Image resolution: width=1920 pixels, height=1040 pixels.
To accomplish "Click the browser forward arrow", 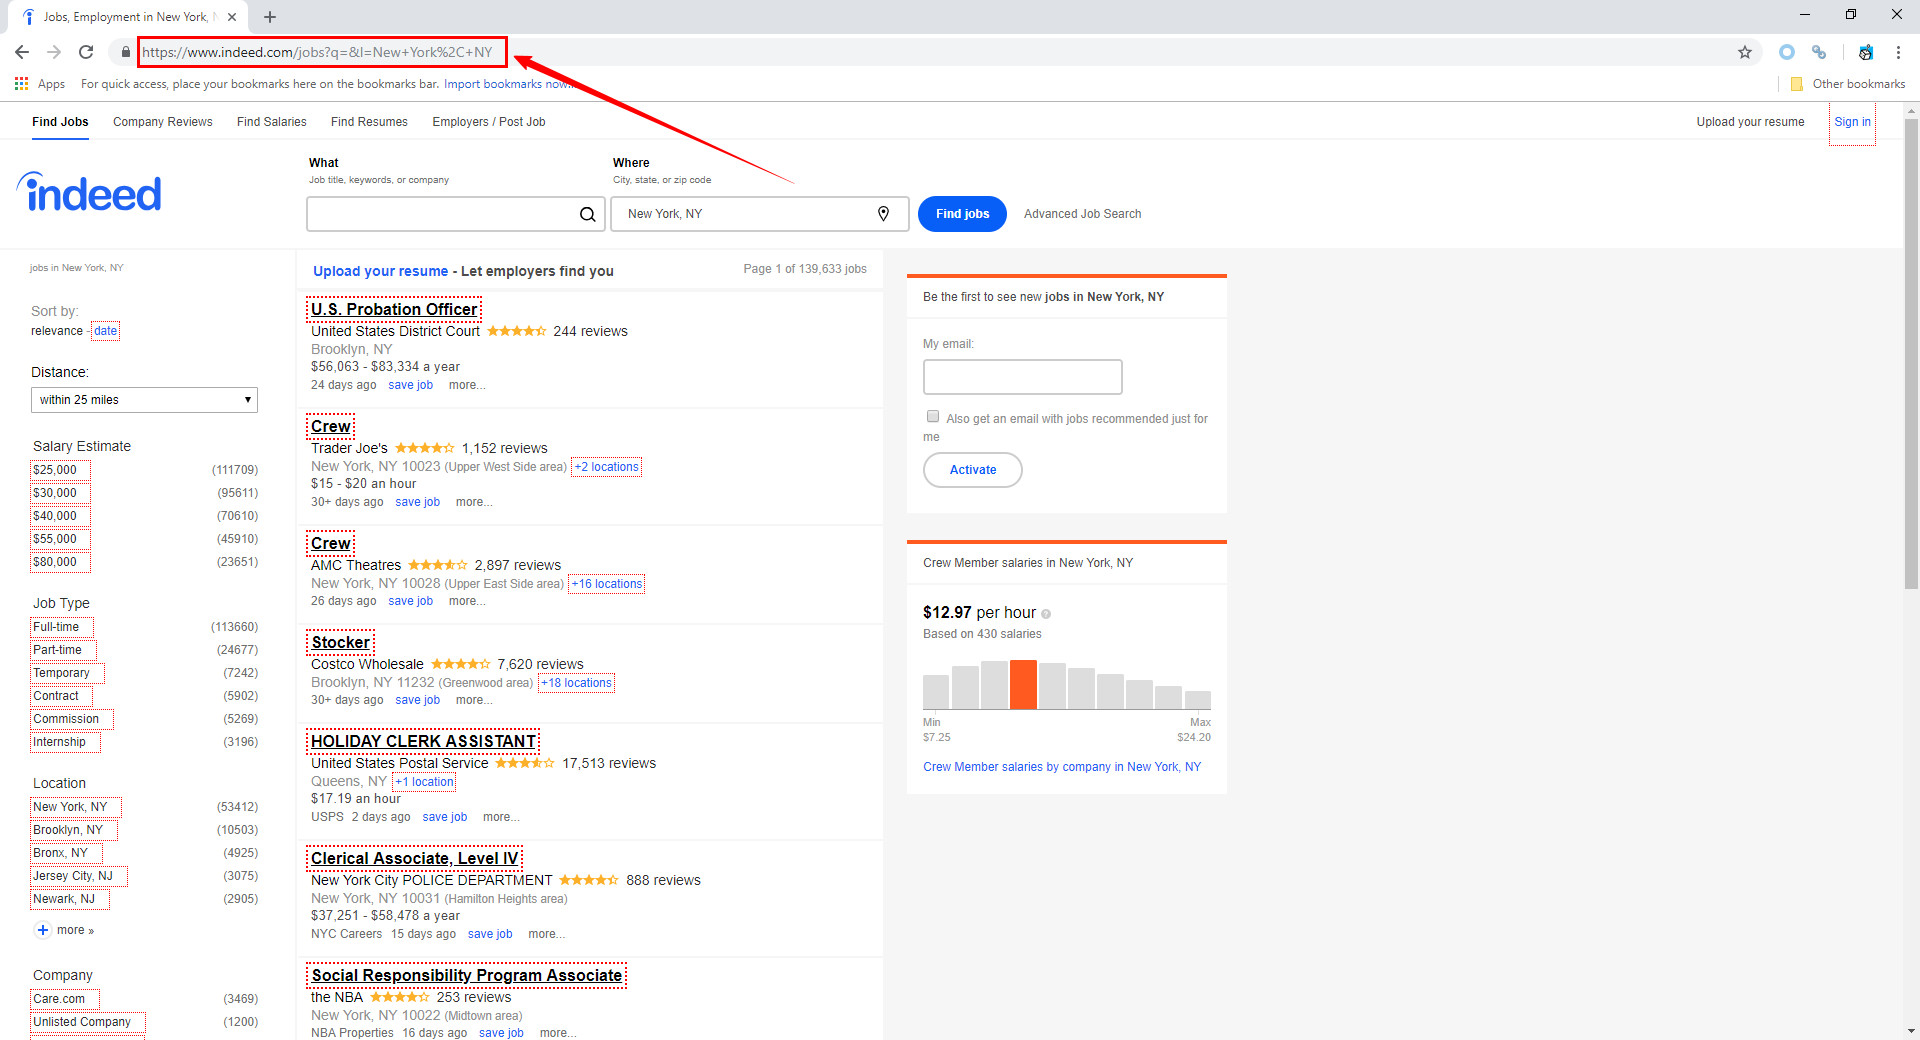I will (54, 52).
